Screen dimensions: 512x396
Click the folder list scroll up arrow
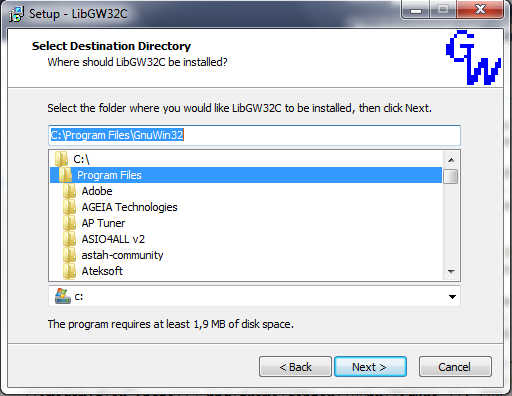pos(451,160)
